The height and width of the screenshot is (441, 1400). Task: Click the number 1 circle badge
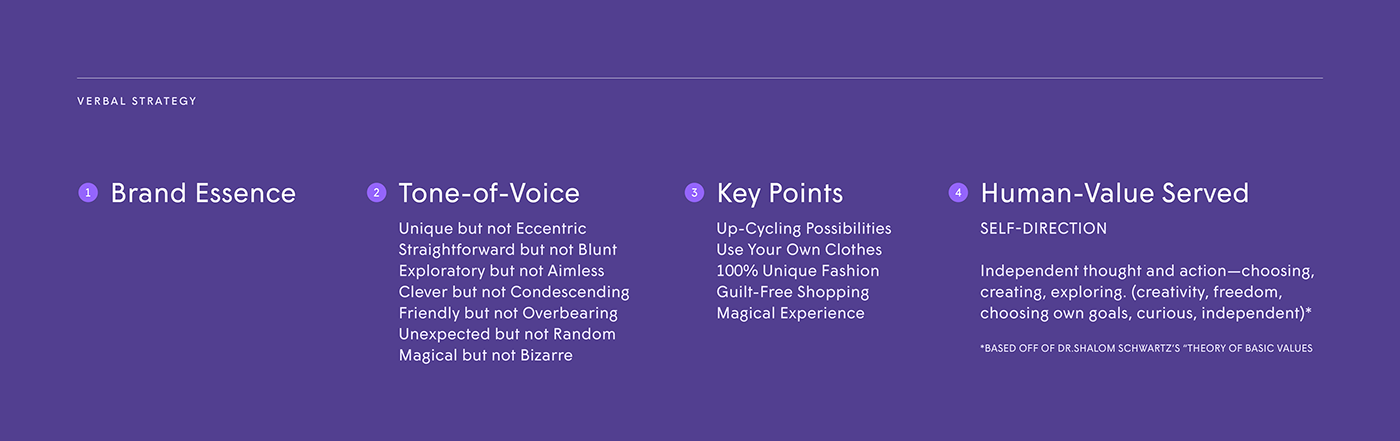(88, 193)
